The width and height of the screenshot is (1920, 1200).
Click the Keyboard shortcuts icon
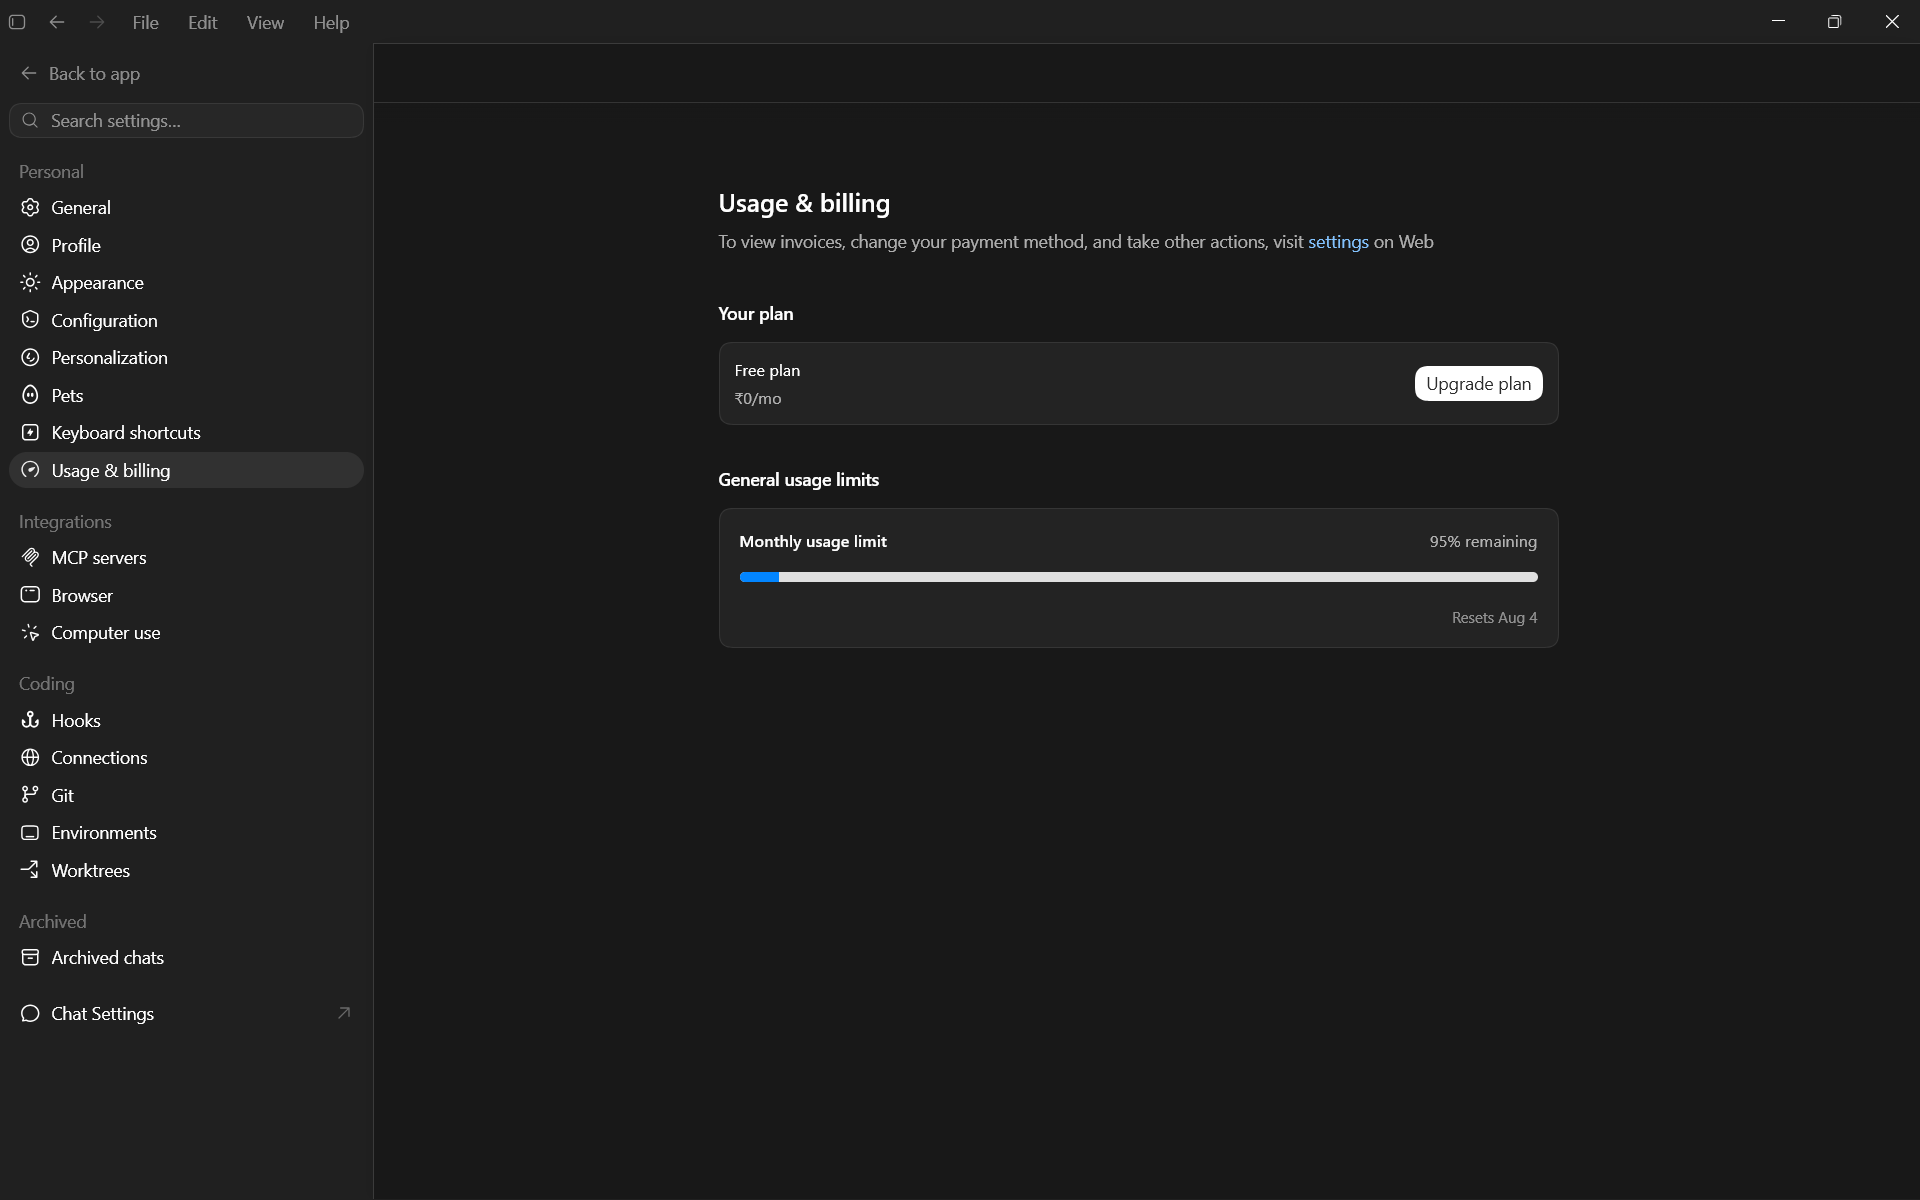click(x=31, y=432)
